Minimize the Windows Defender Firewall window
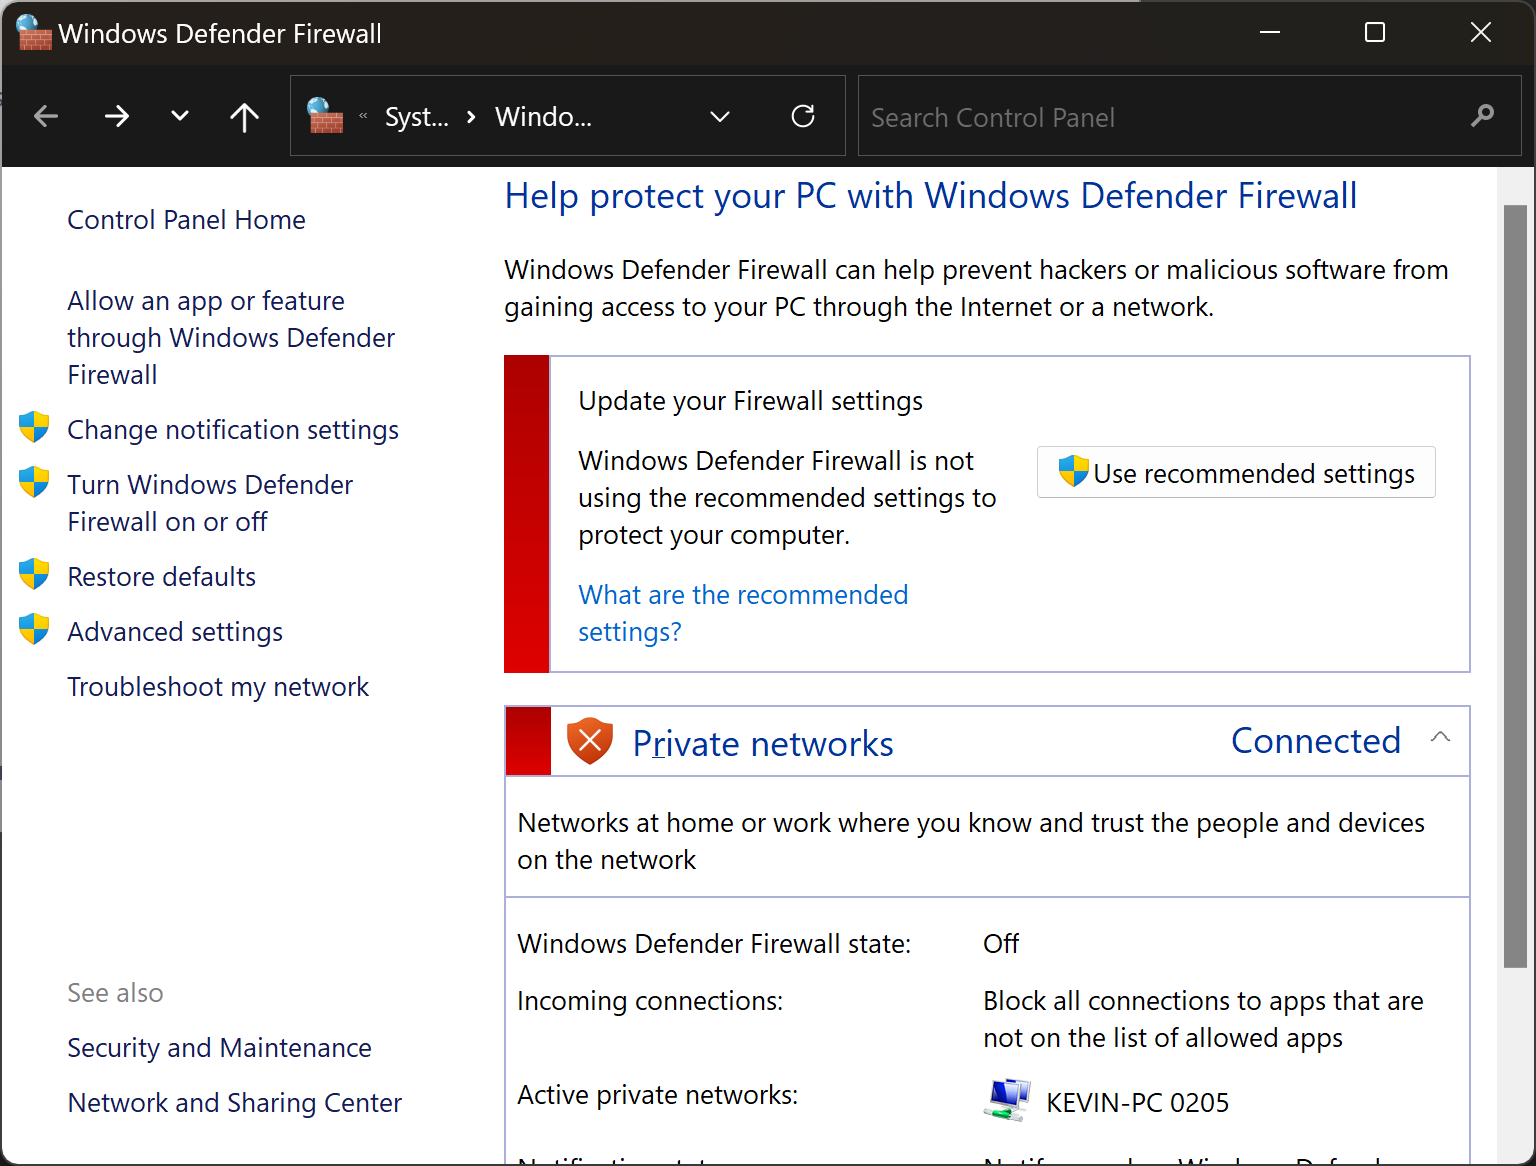The image size is (1536, 1166). coord(1270,32)
